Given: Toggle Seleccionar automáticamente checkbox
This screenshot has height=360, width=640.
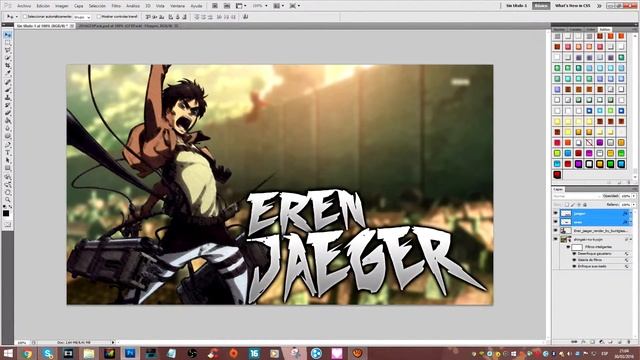Looking at the screenshot, I should tap(25, 17).
